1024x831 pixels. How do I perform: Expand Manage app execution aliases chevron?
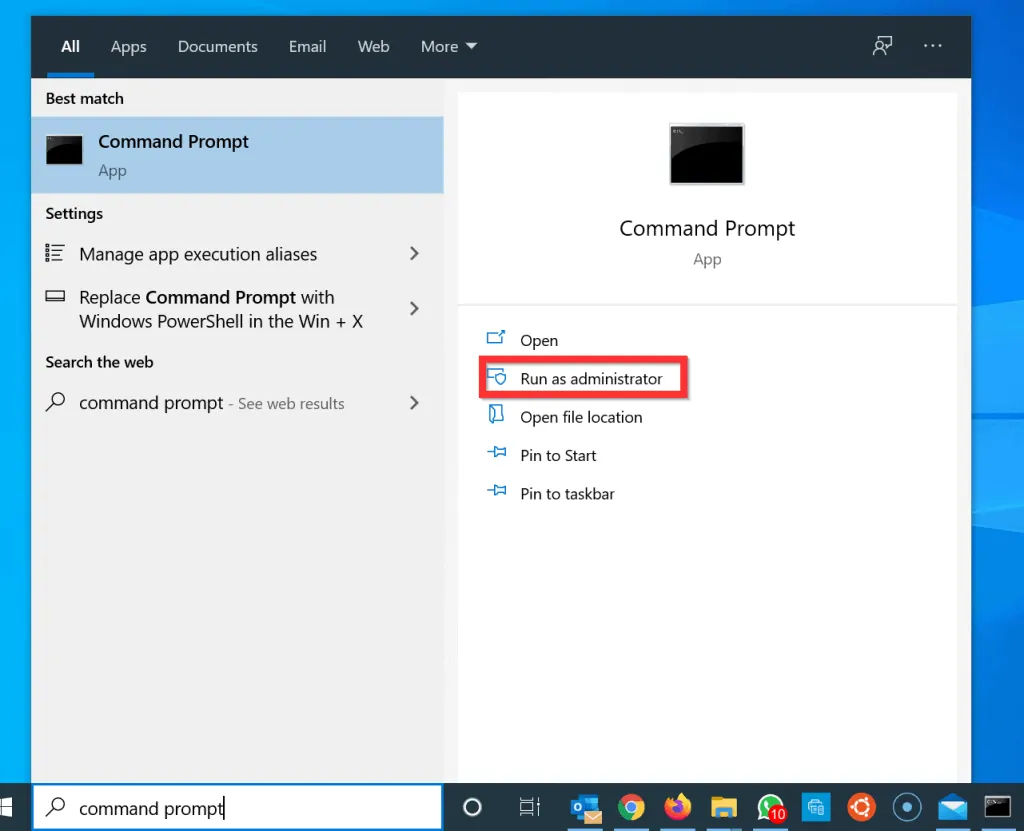414,254
